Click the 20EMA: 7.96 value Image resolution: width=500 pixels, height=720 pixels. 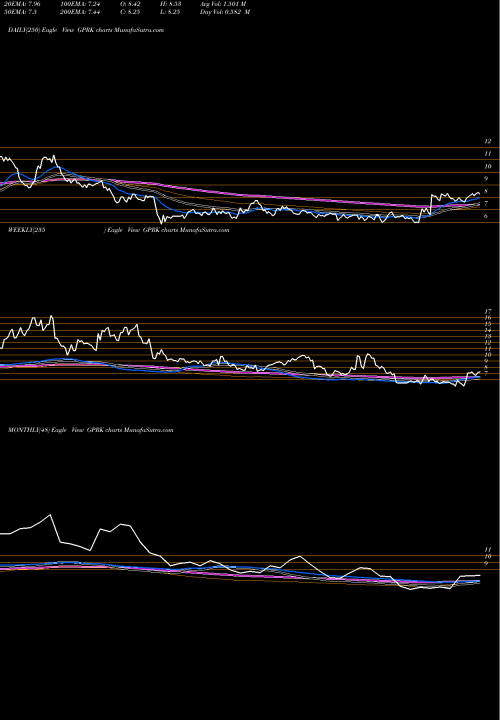[x=21, y=4]
